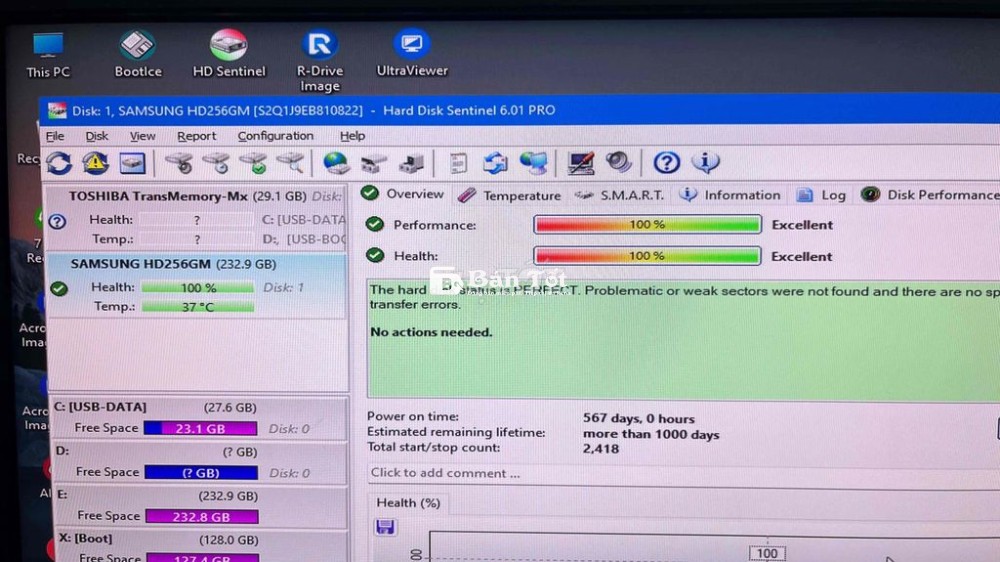The height and width of the screenshot is (562, 1000).
Task: Click the question mark icon beside TOSHIBA health
Action: 57,221
